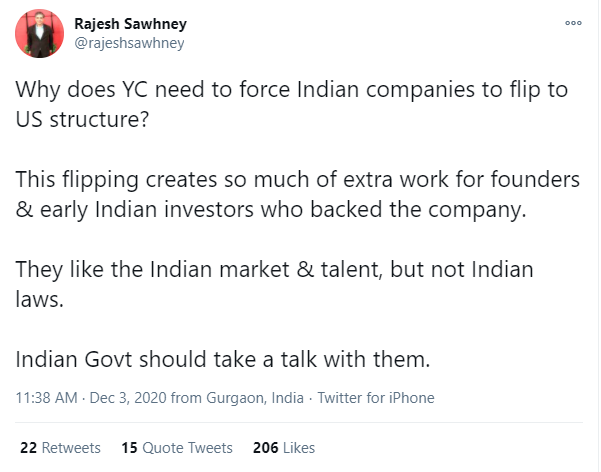Click the 15 quote tweet count number
Image resolution: width=601 pixels, height=472 pixels.
tap(130, 447)
